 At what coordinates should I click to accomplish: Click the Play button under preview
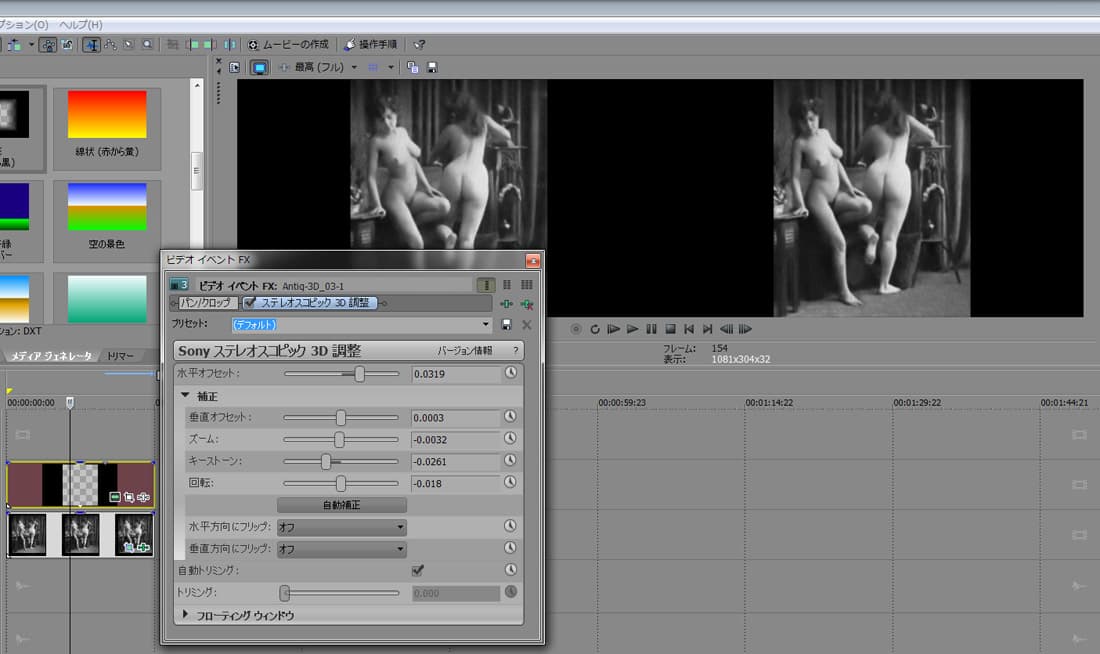click(632, 329)
